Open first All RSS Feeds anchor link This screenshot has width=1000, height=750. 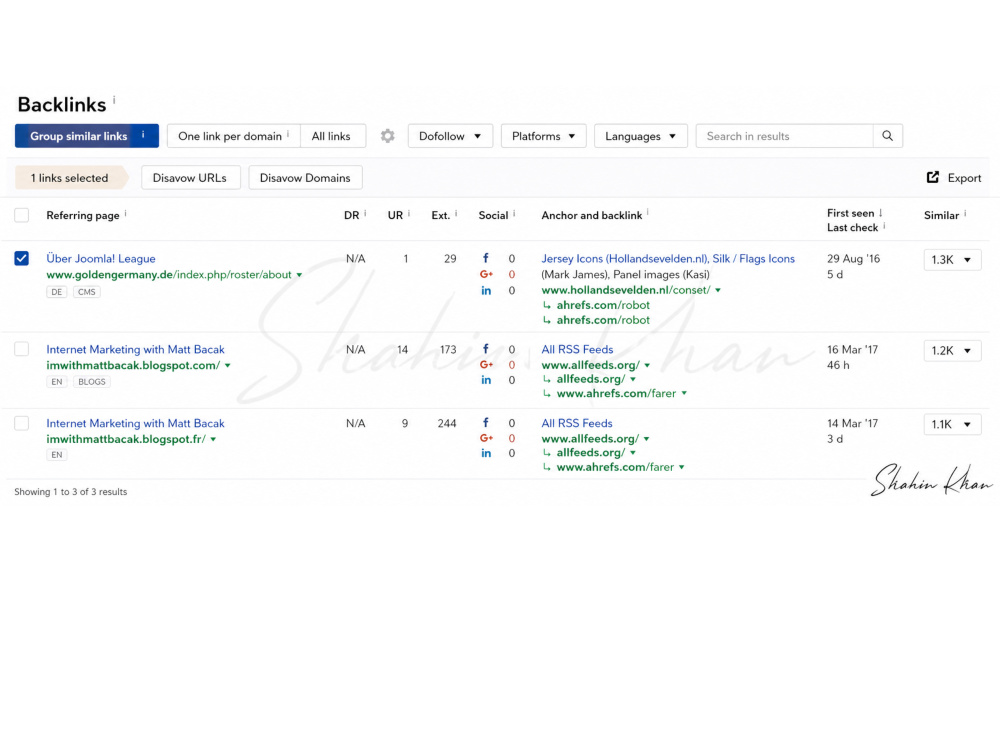click(577, 349)
